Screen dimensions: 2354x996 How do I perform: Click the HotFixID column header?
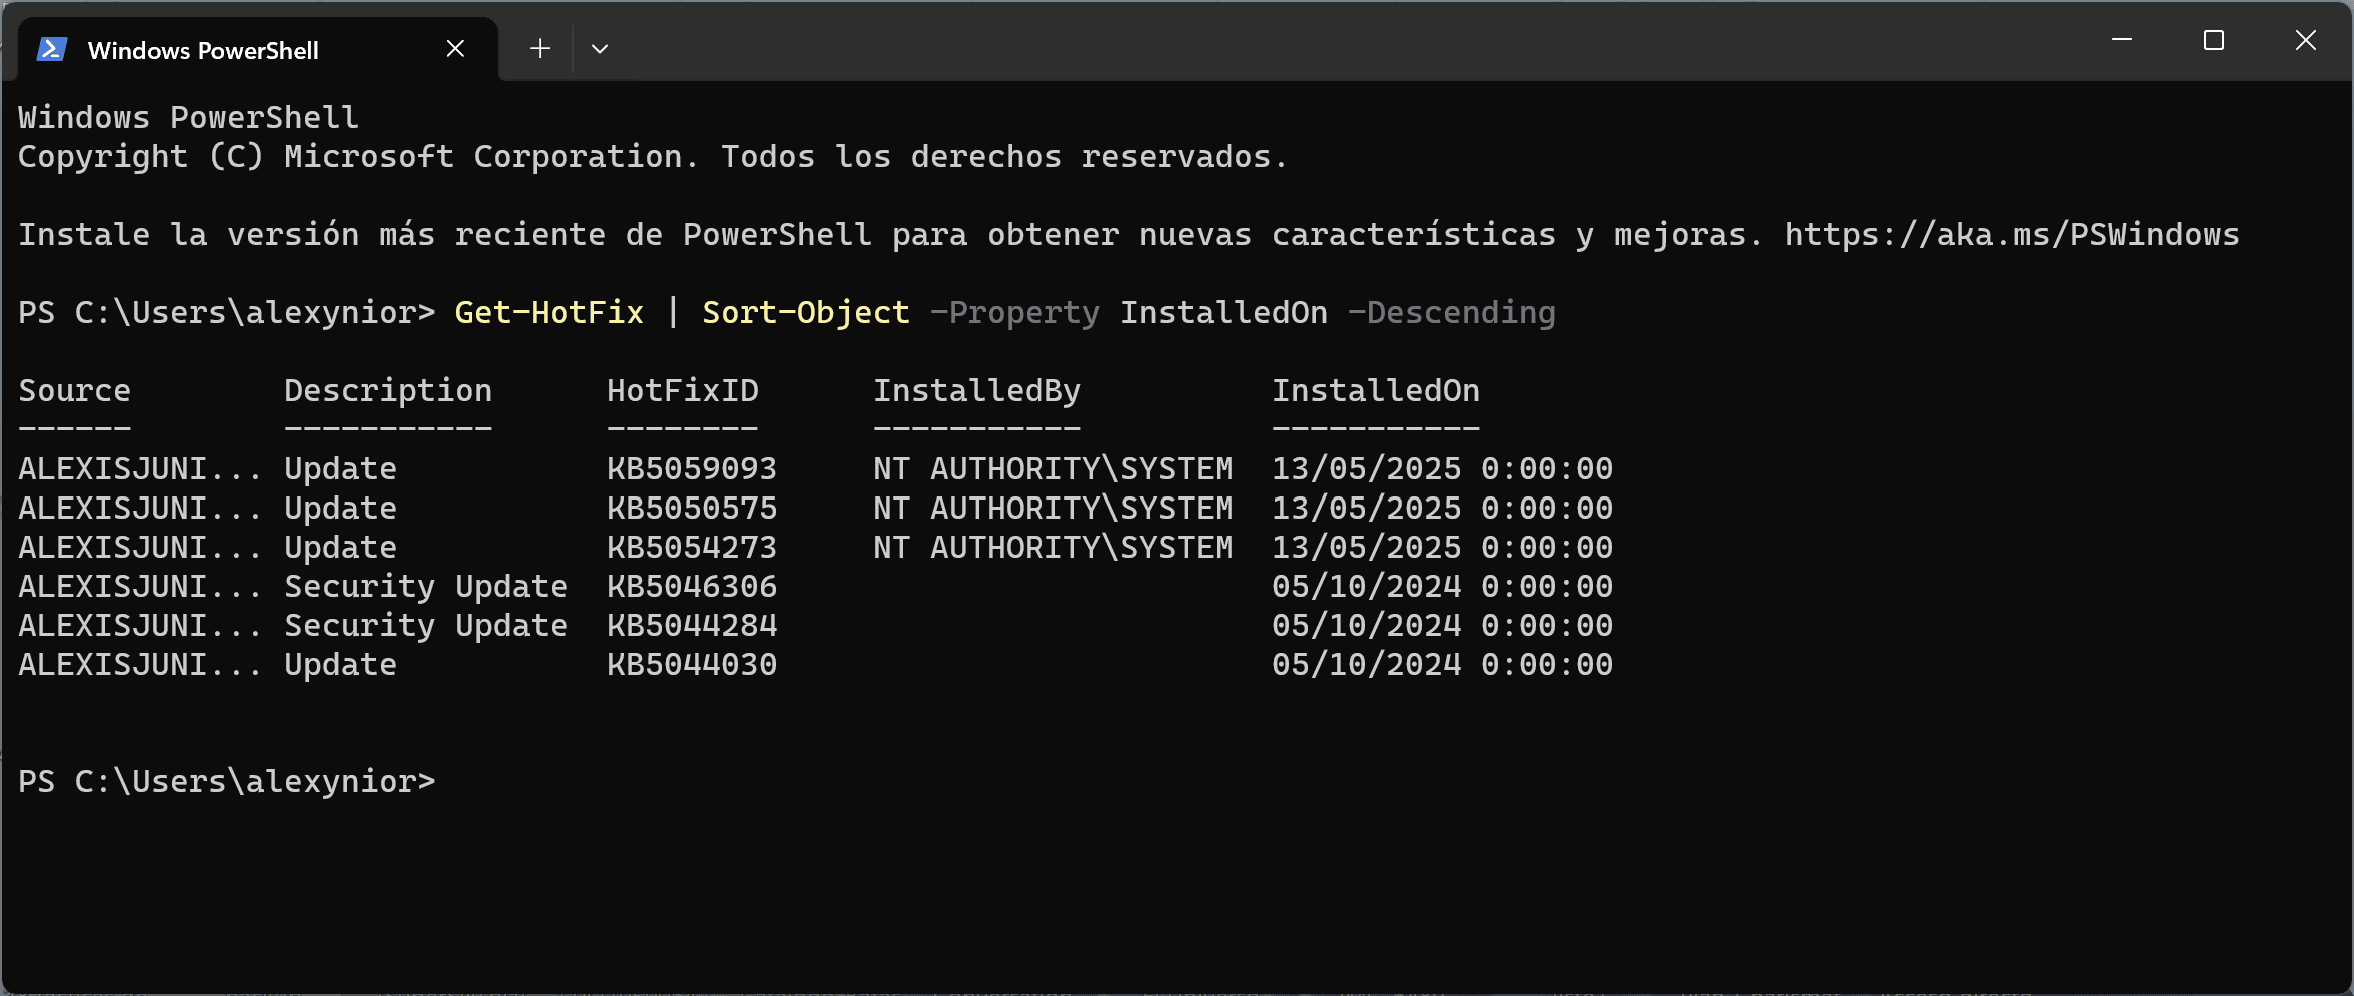[x=683, y=390]
